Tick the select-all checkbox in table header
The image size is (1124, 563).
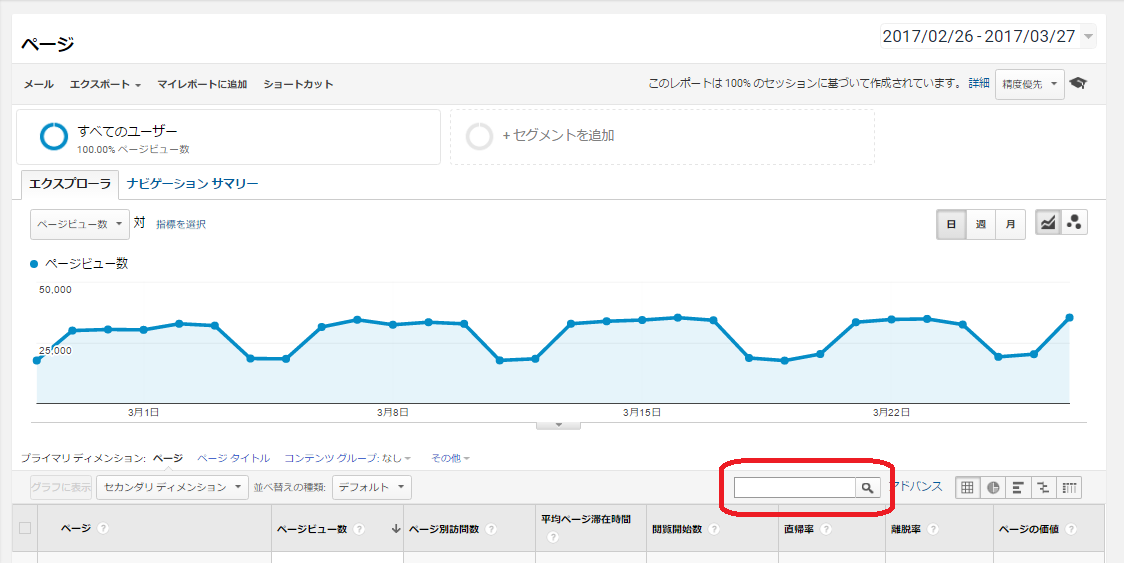tap(25, 528)
